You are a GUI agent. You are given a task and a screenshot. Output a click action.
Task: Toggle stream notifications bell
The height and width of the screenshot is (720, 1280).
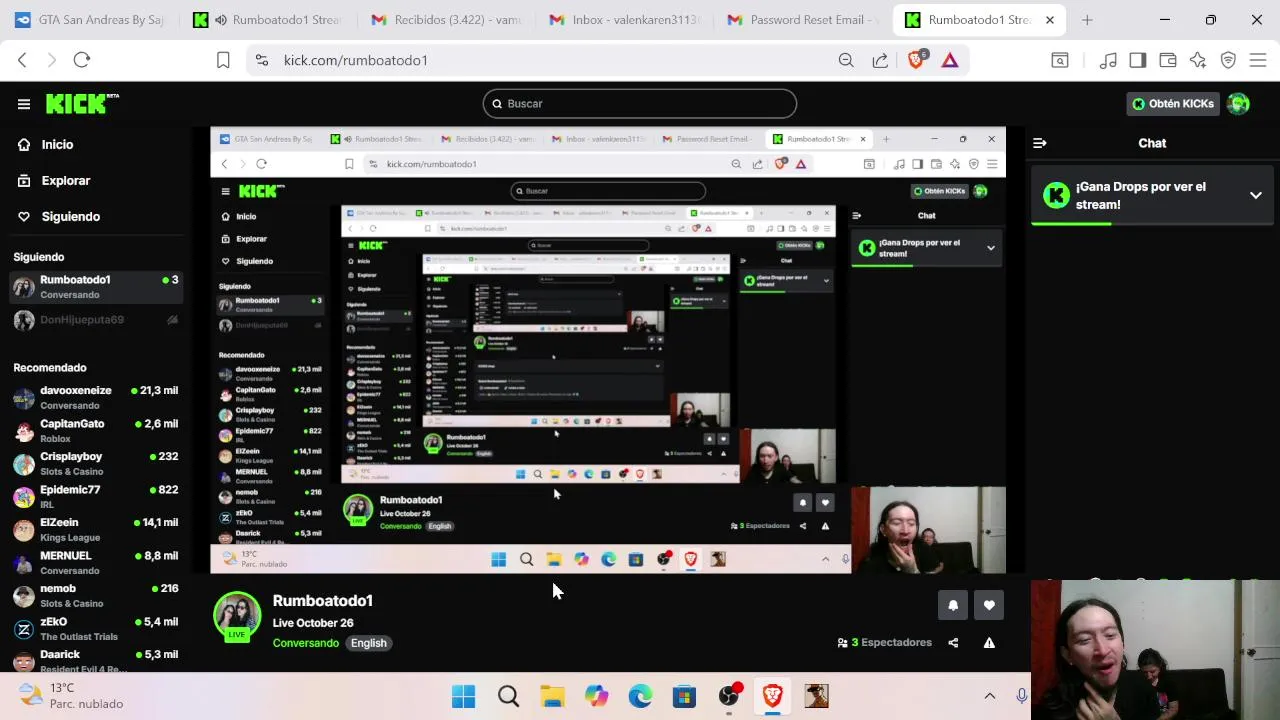point(953,605)
